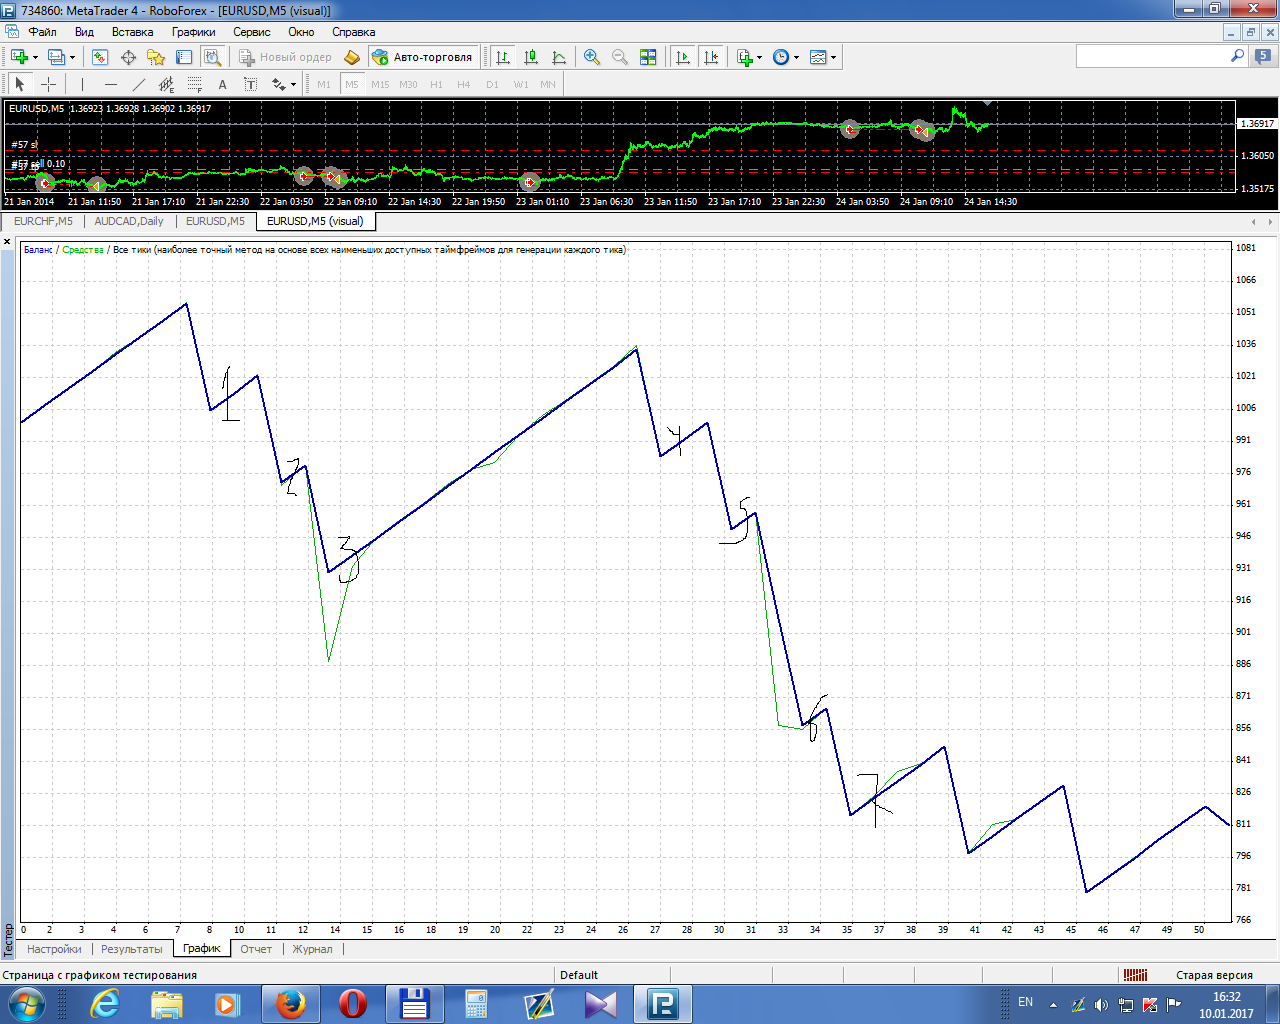Select the text tool labeled A
The height and width of the screenshot is (1024, 1280).
(x=222, y=84)
